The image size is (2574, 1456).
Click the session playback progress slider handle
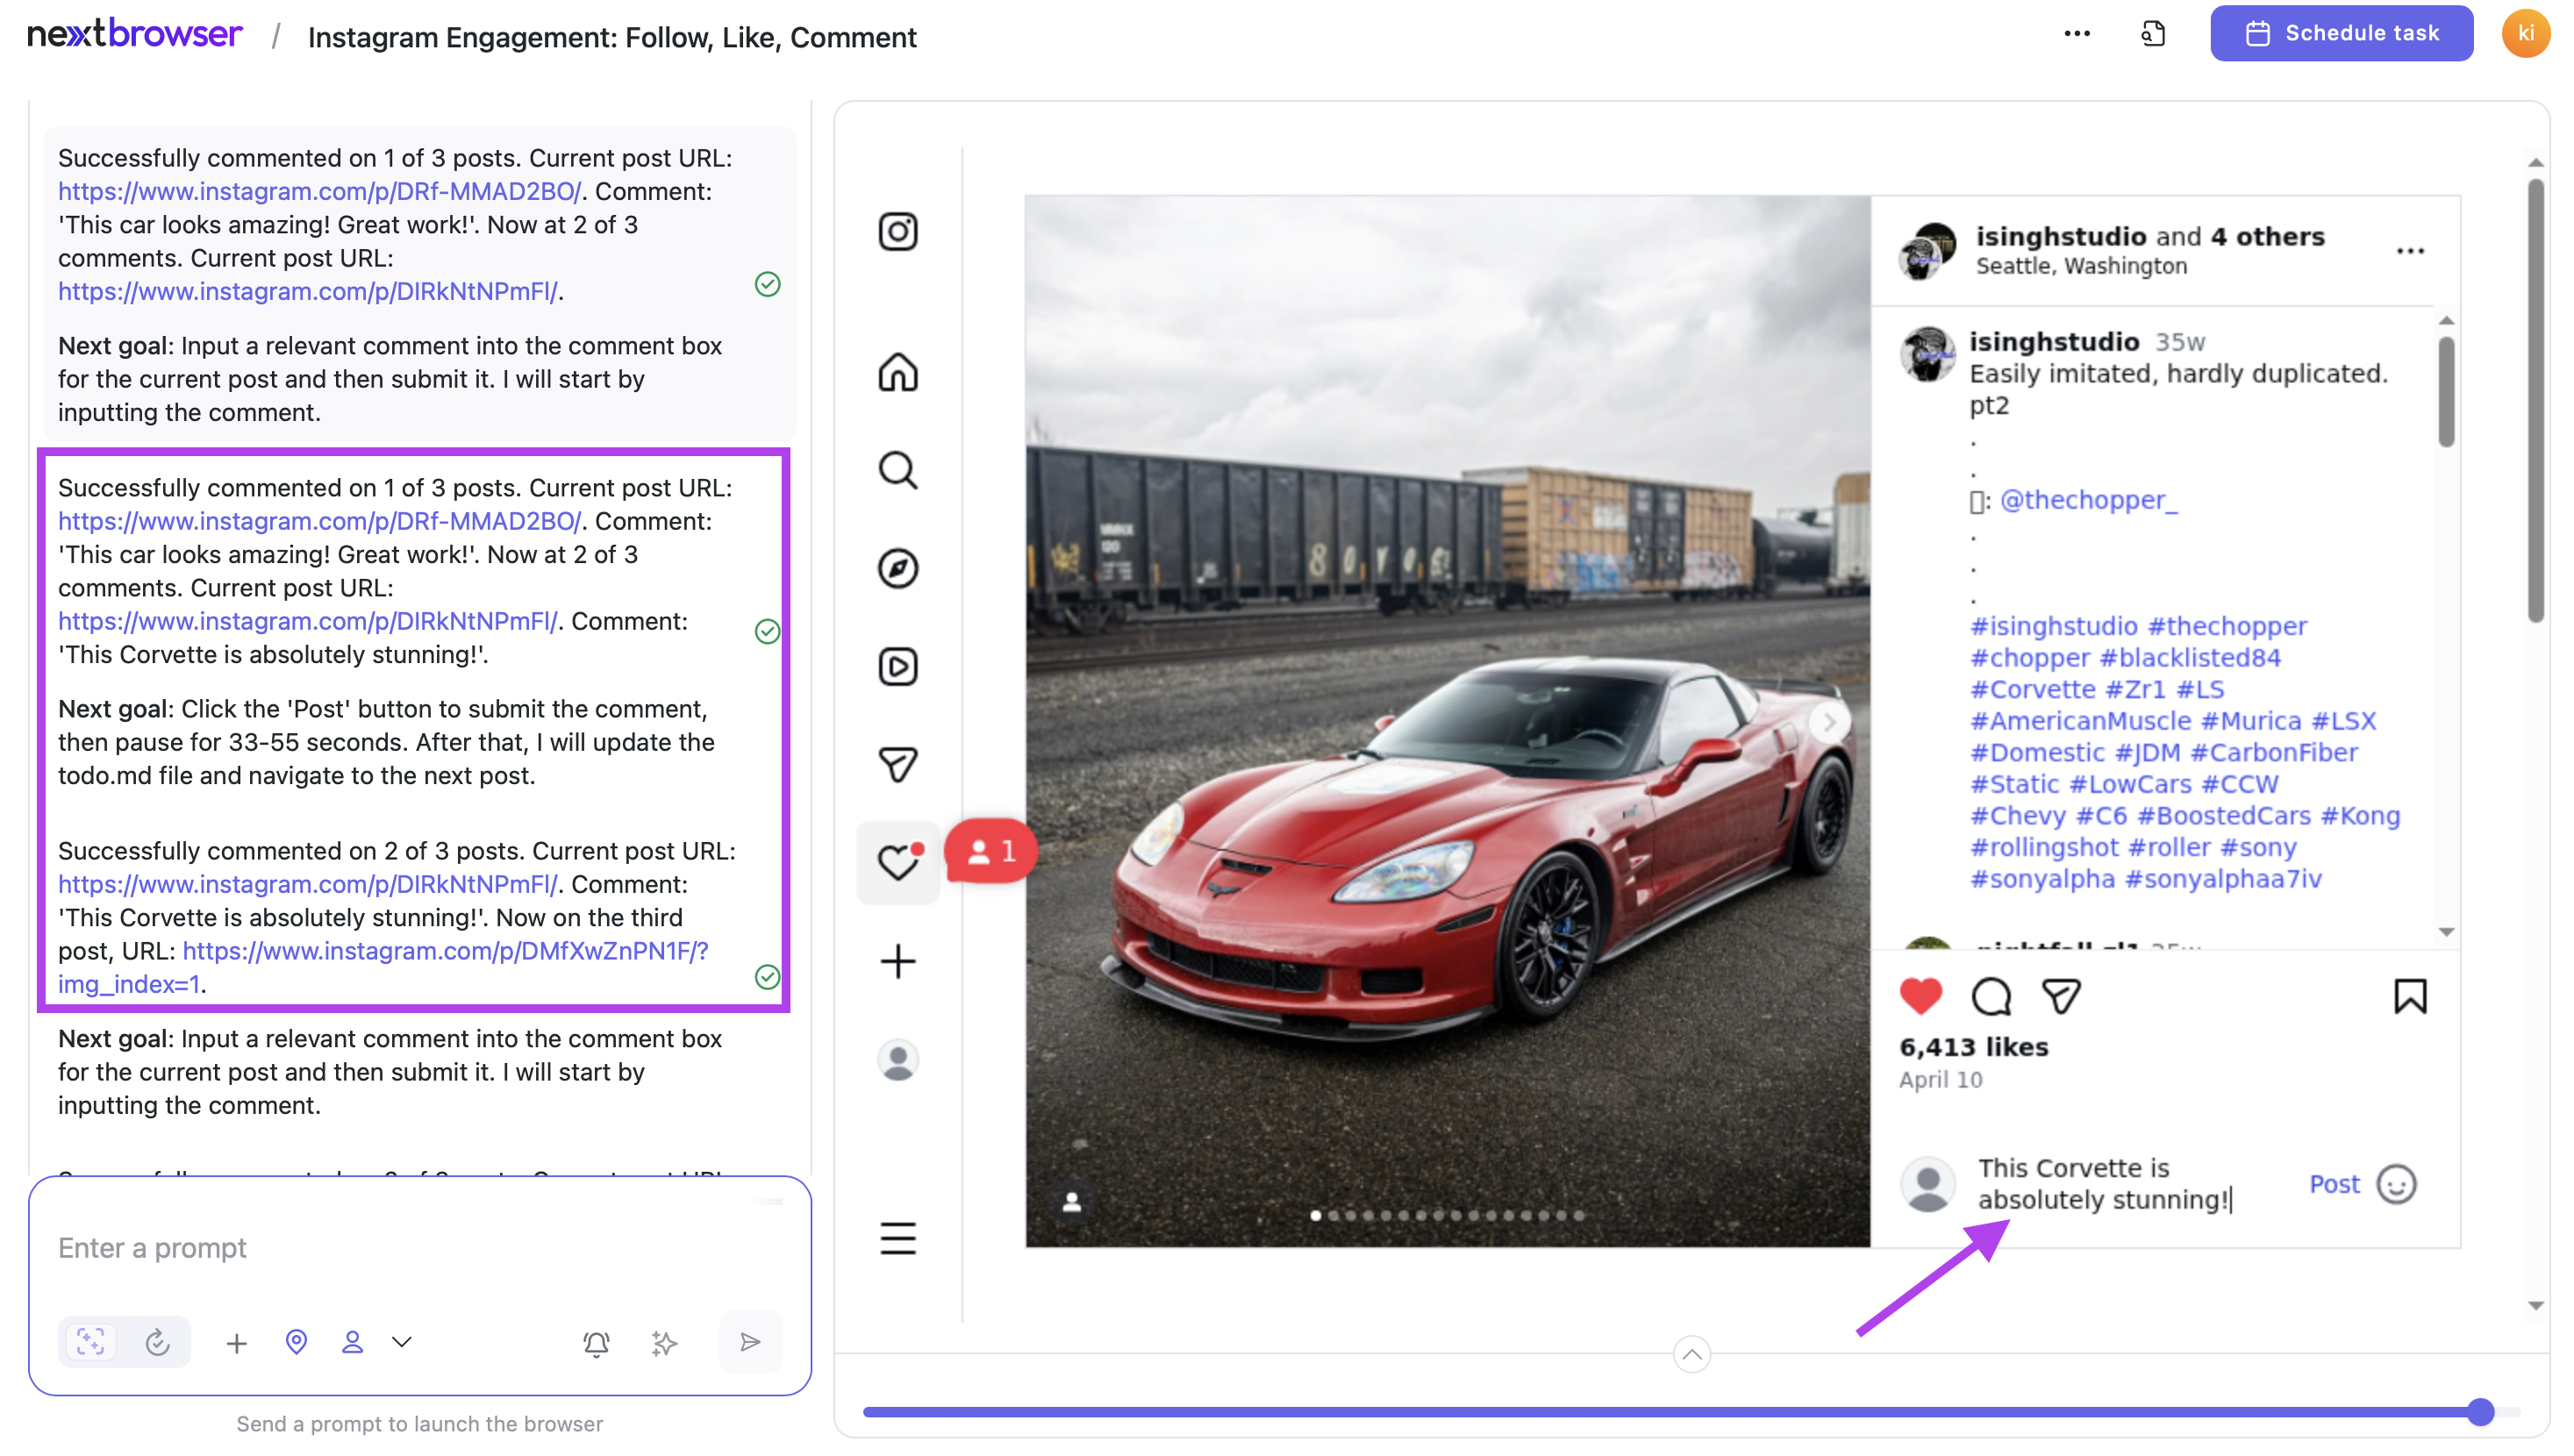point(2479,1412)
